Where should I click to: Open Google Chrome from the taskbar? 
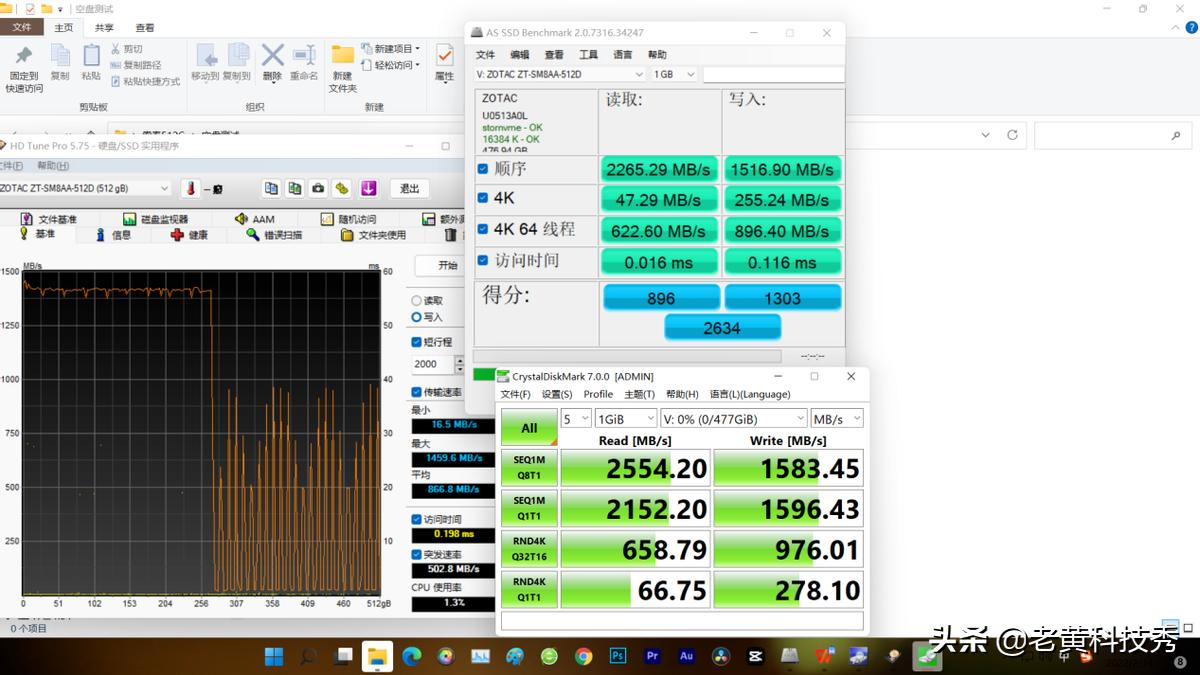tap(584, 656)
